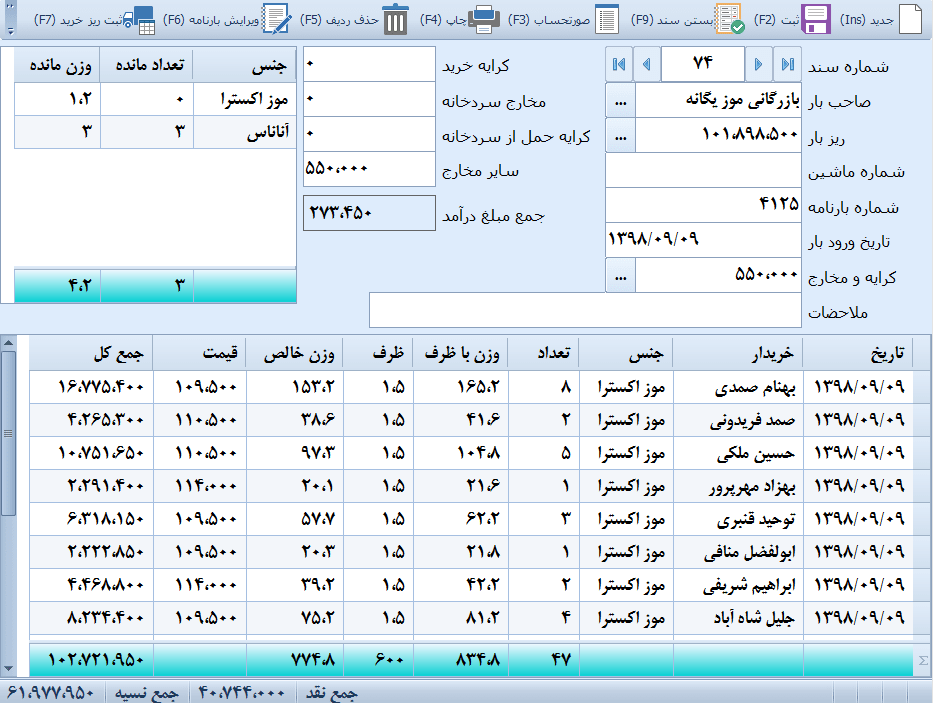Click the New (جدید) document icon
Image resolution: width=933 pixels, height=703 pixels.
click(x=909, y=19)
